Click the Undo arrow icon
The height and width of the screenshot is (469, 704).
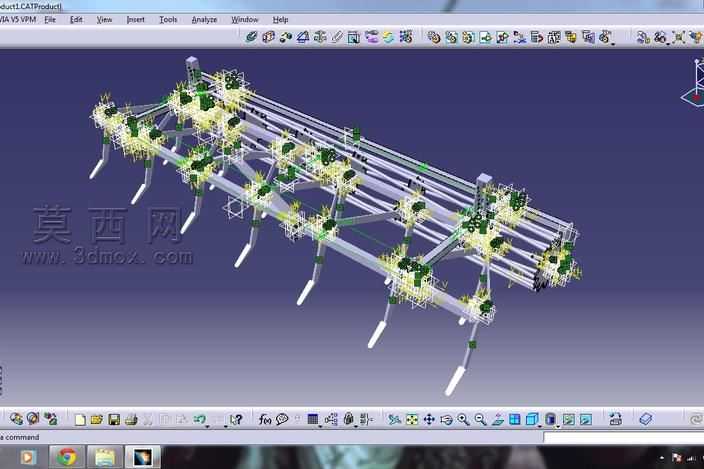pos(199,419)
